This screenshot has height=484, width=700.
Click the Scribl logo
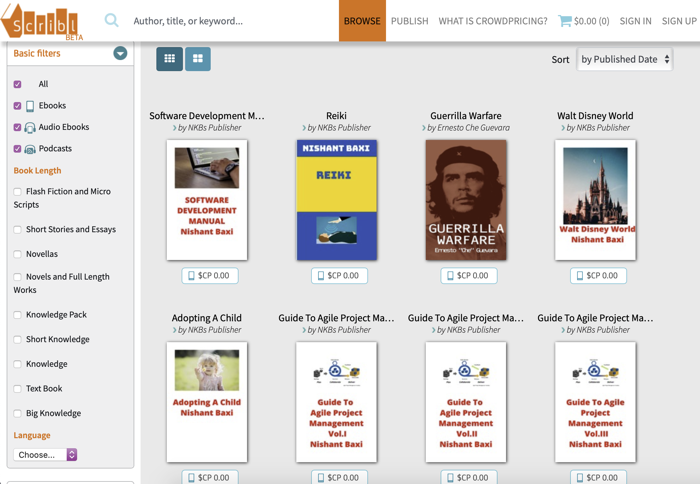tap(42, 22)
